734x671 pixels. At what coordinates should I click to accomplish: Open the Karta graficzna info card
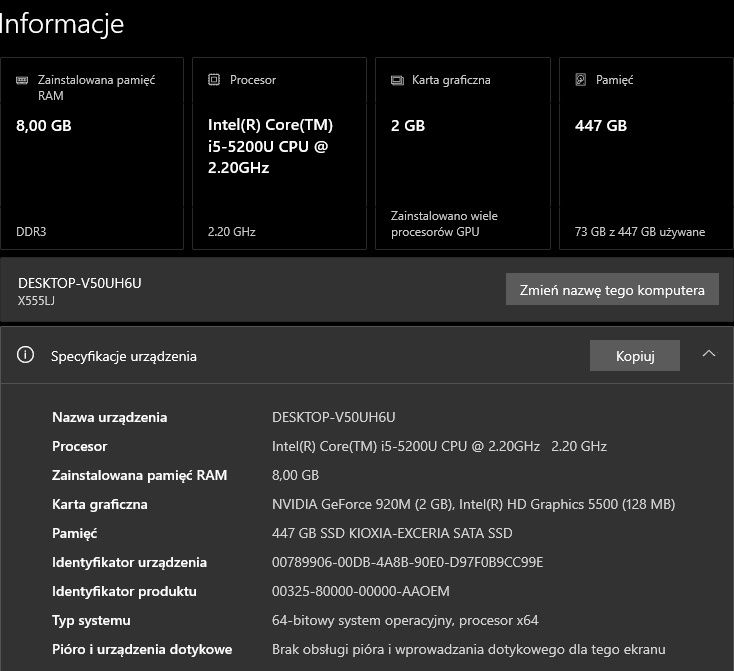462,154
